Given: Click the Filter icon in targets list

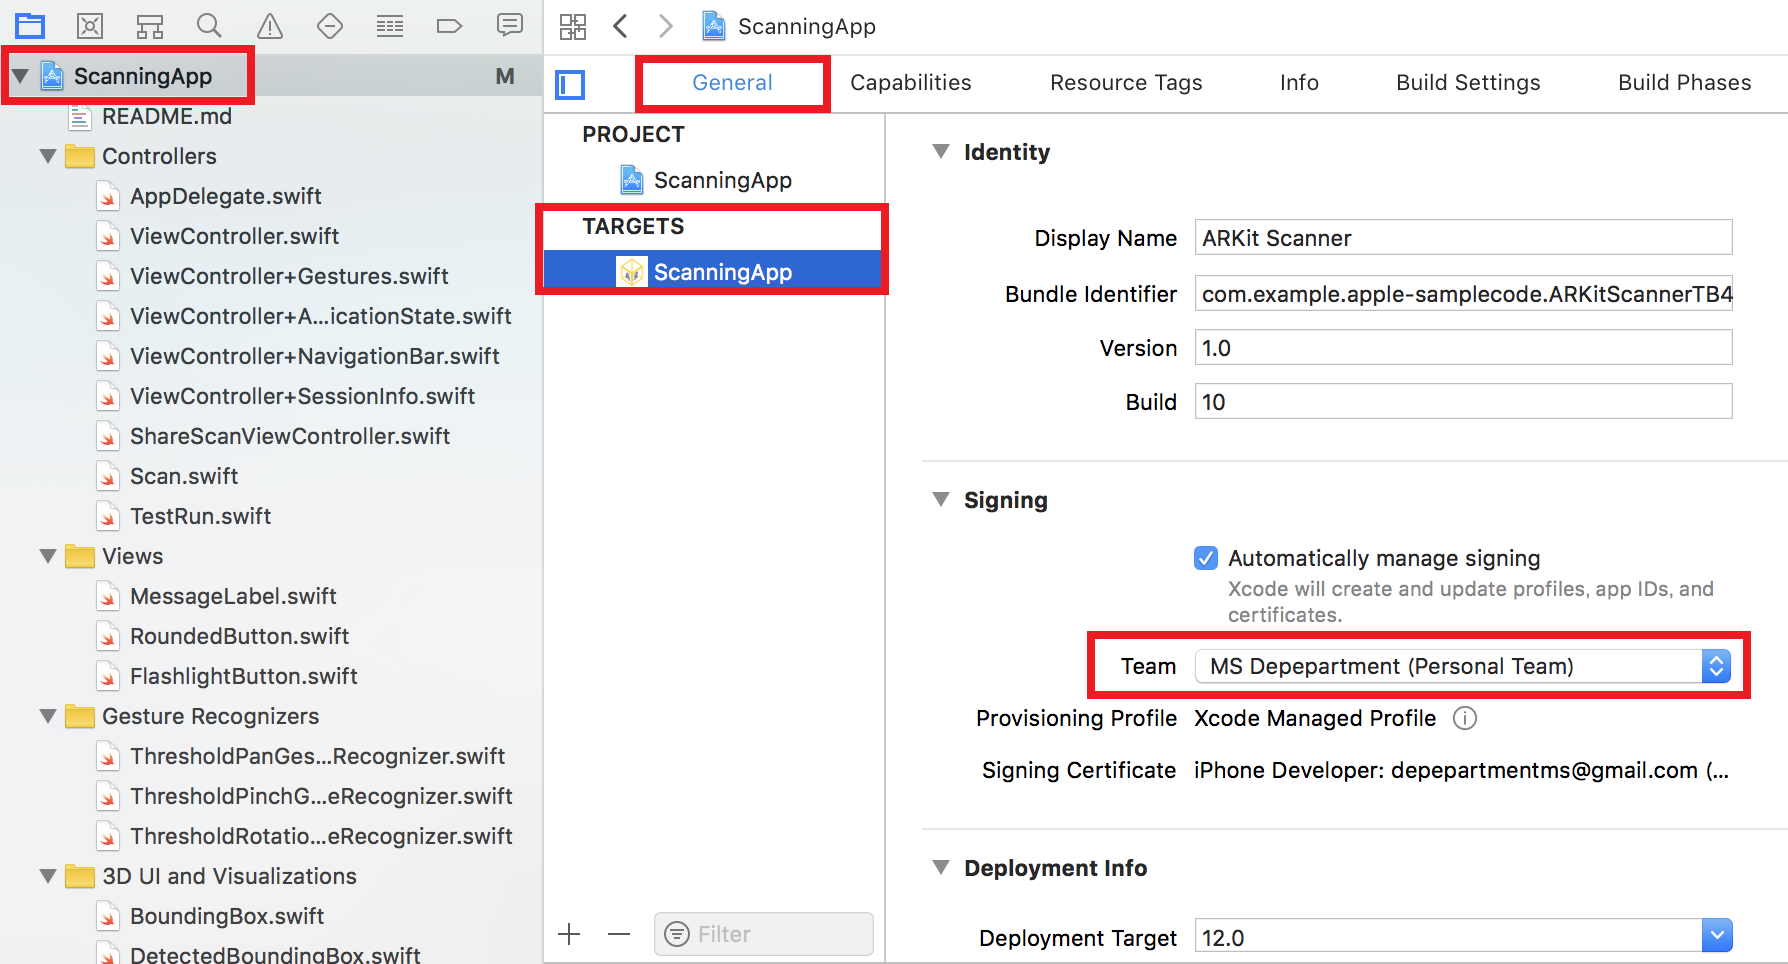Looking at the screenshot, I should tap(677, 934).
